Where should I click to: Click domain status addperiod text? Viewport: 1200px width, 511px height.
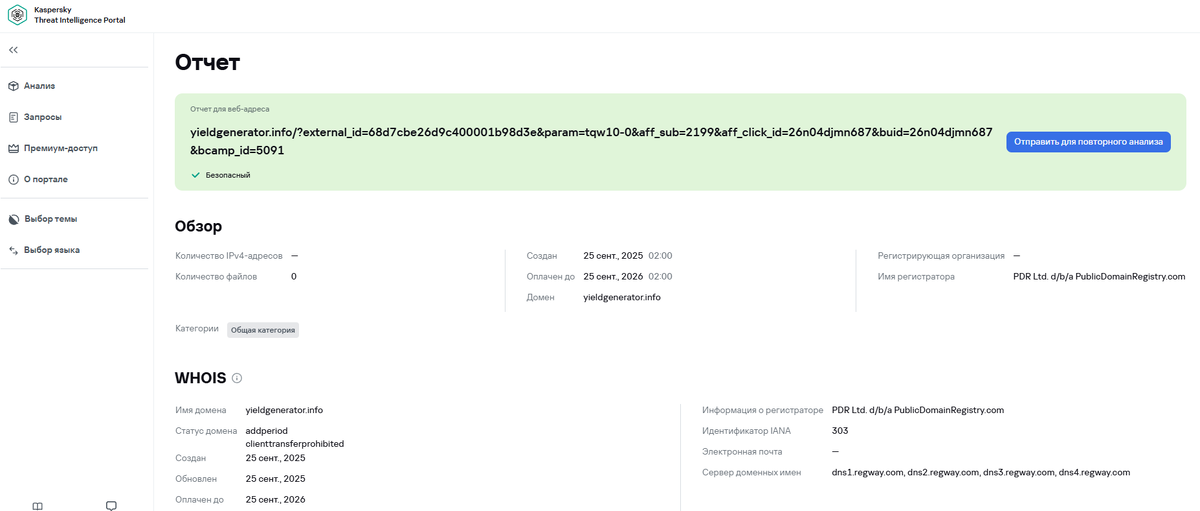(267, 431)
